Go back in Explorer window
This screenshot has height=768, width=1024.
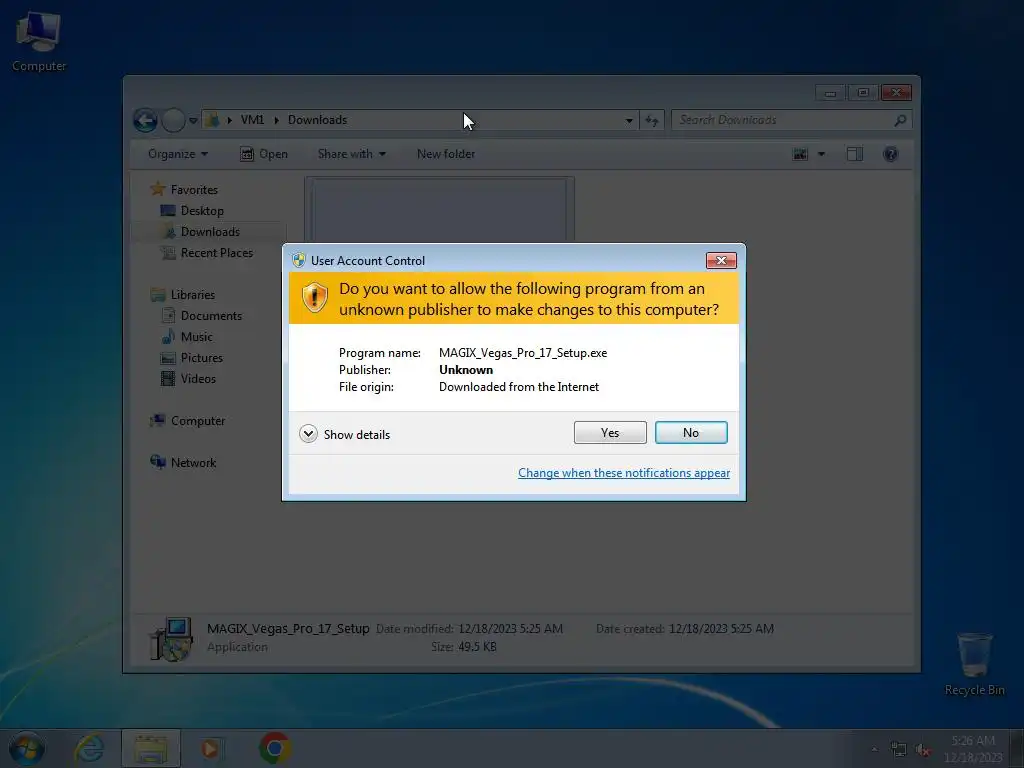145,120
